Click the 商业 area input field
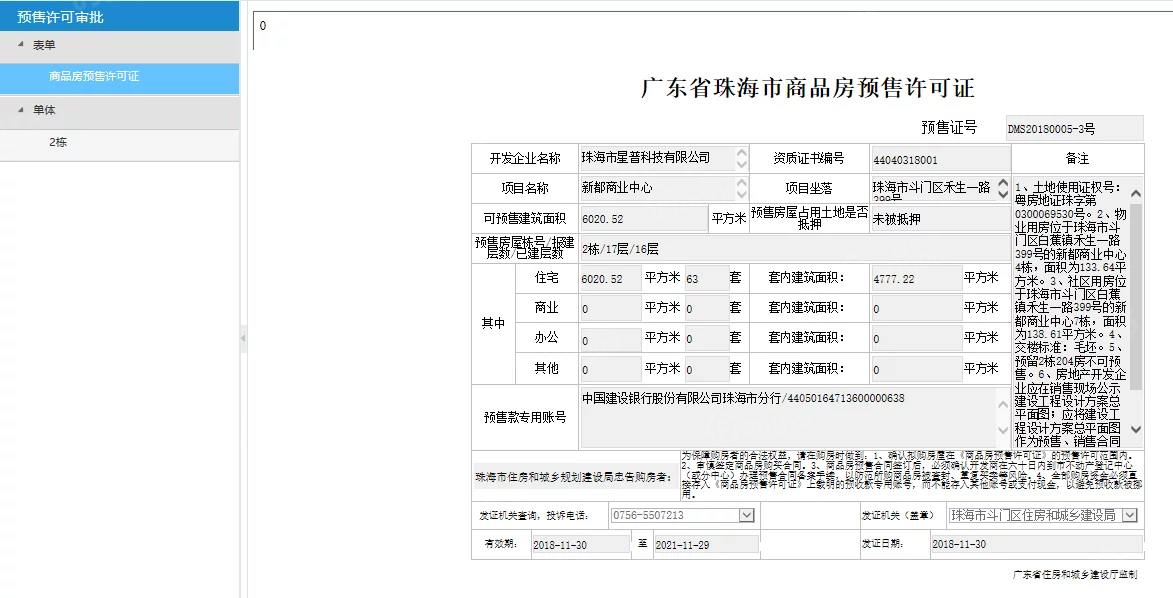The width and height of the screenshot is (1173, 598). click(x=610, y=308)
